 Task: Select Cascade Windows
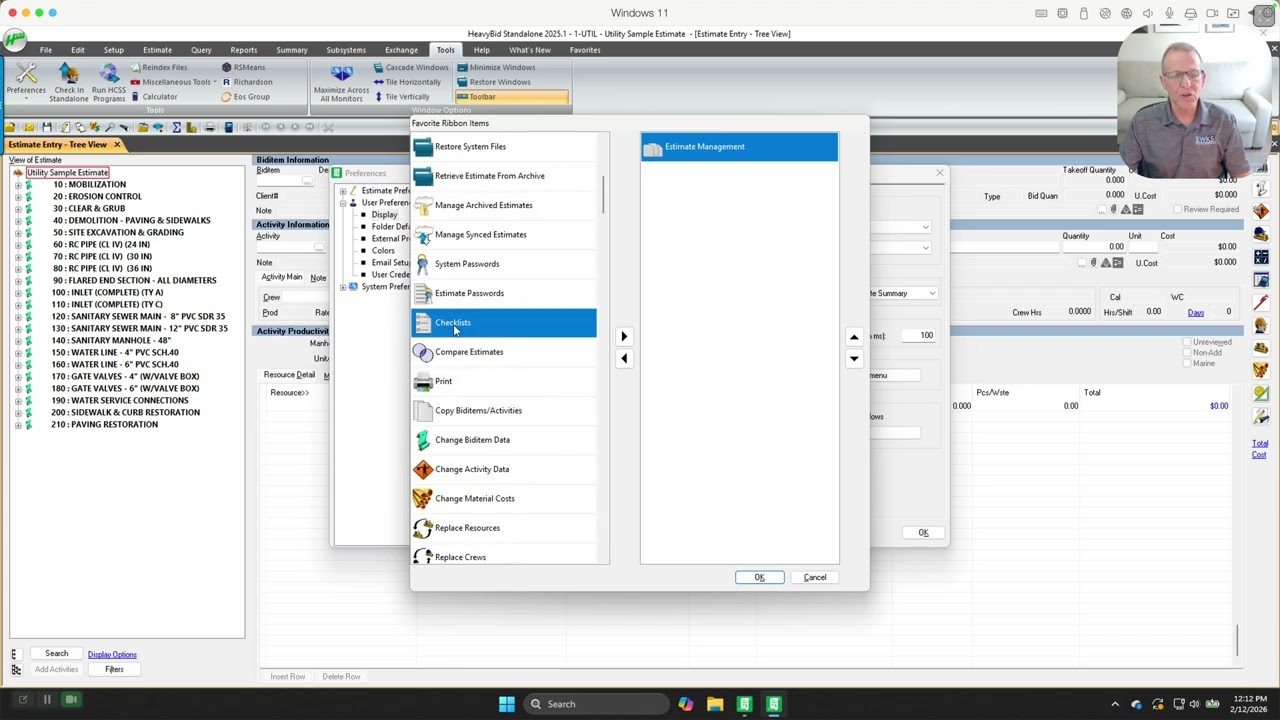coord(411,67)
